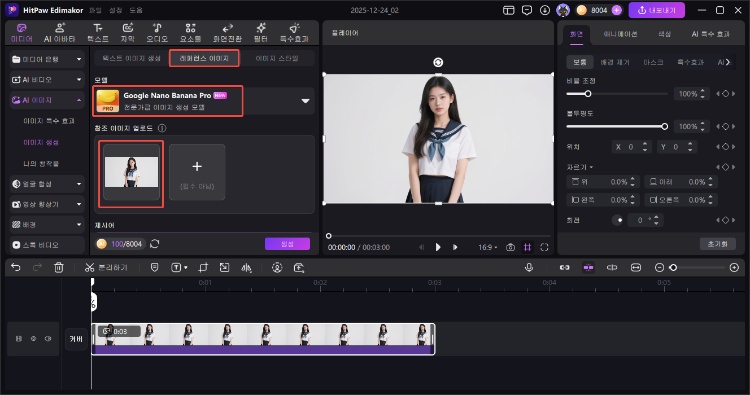Click the purple Generate button

pyautogui.click(x=287, y=244)
